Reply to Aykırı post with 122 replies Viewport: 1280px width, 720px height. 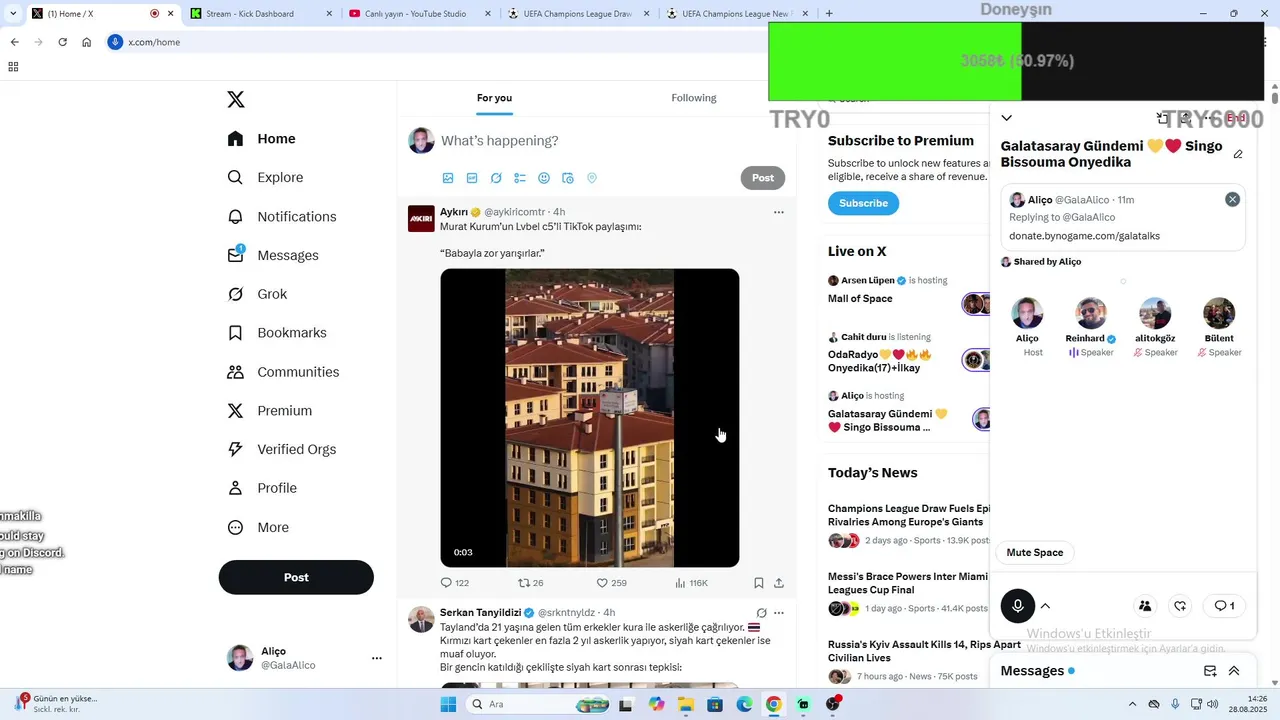455,583
